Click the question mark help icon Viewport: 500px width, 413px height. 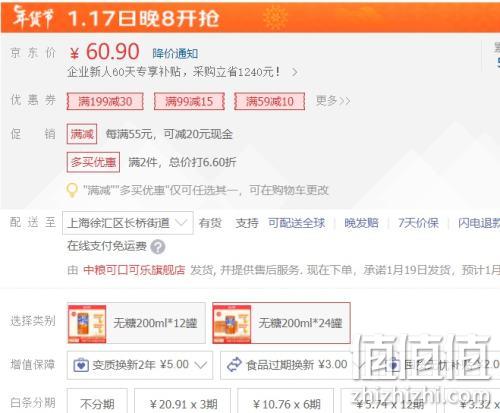coord(158,247)
